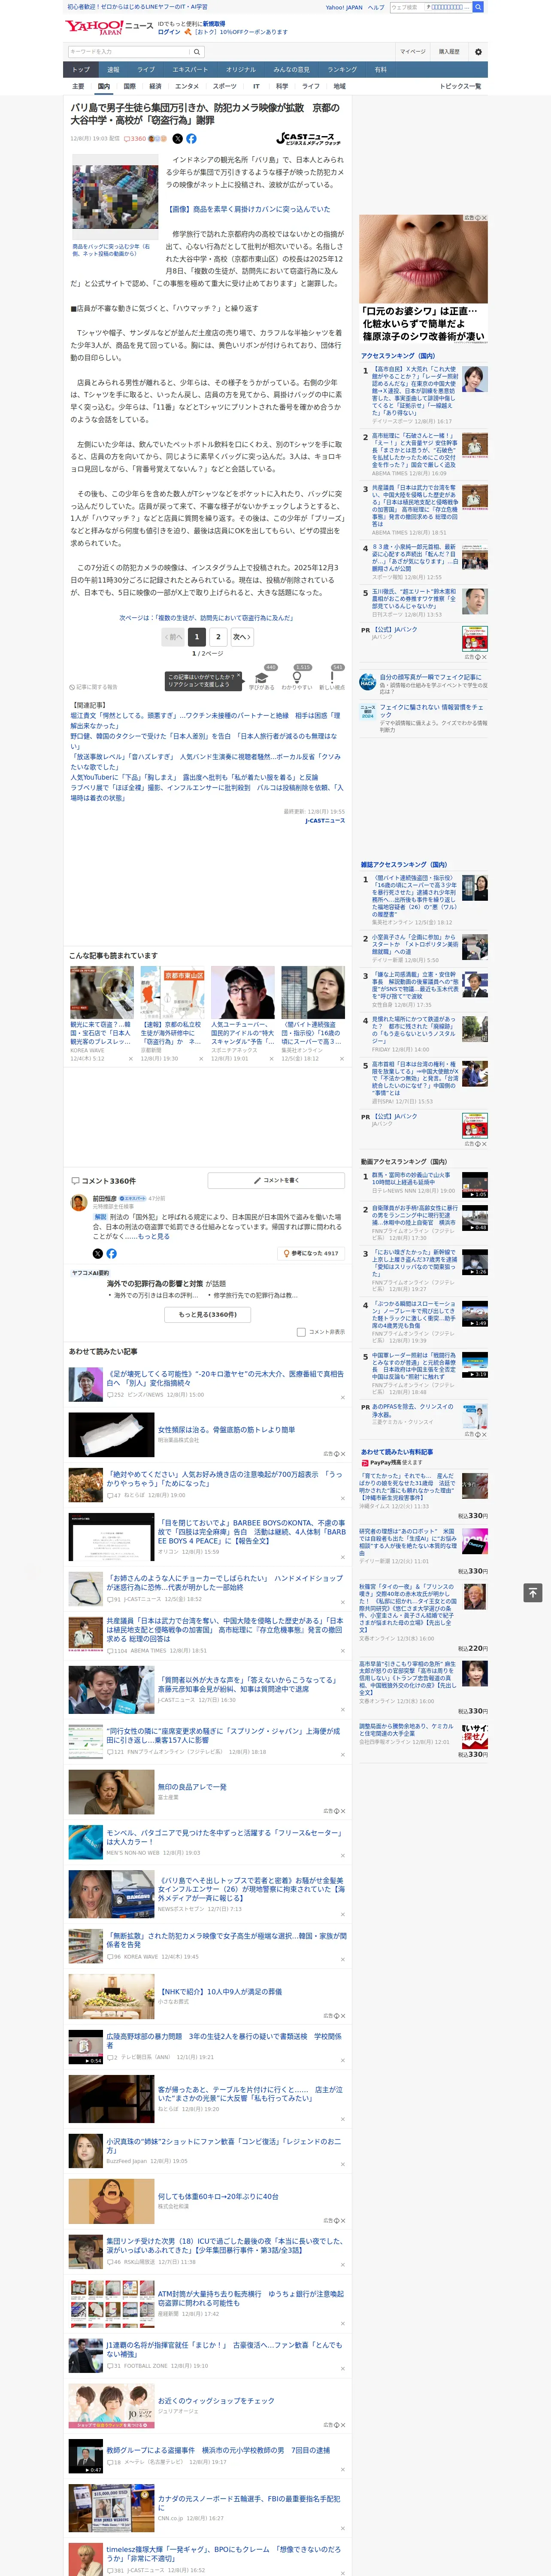Screen dimensions: 551x2576
Task: Open the 速報 navigation tab
Action: pos(113,70)
